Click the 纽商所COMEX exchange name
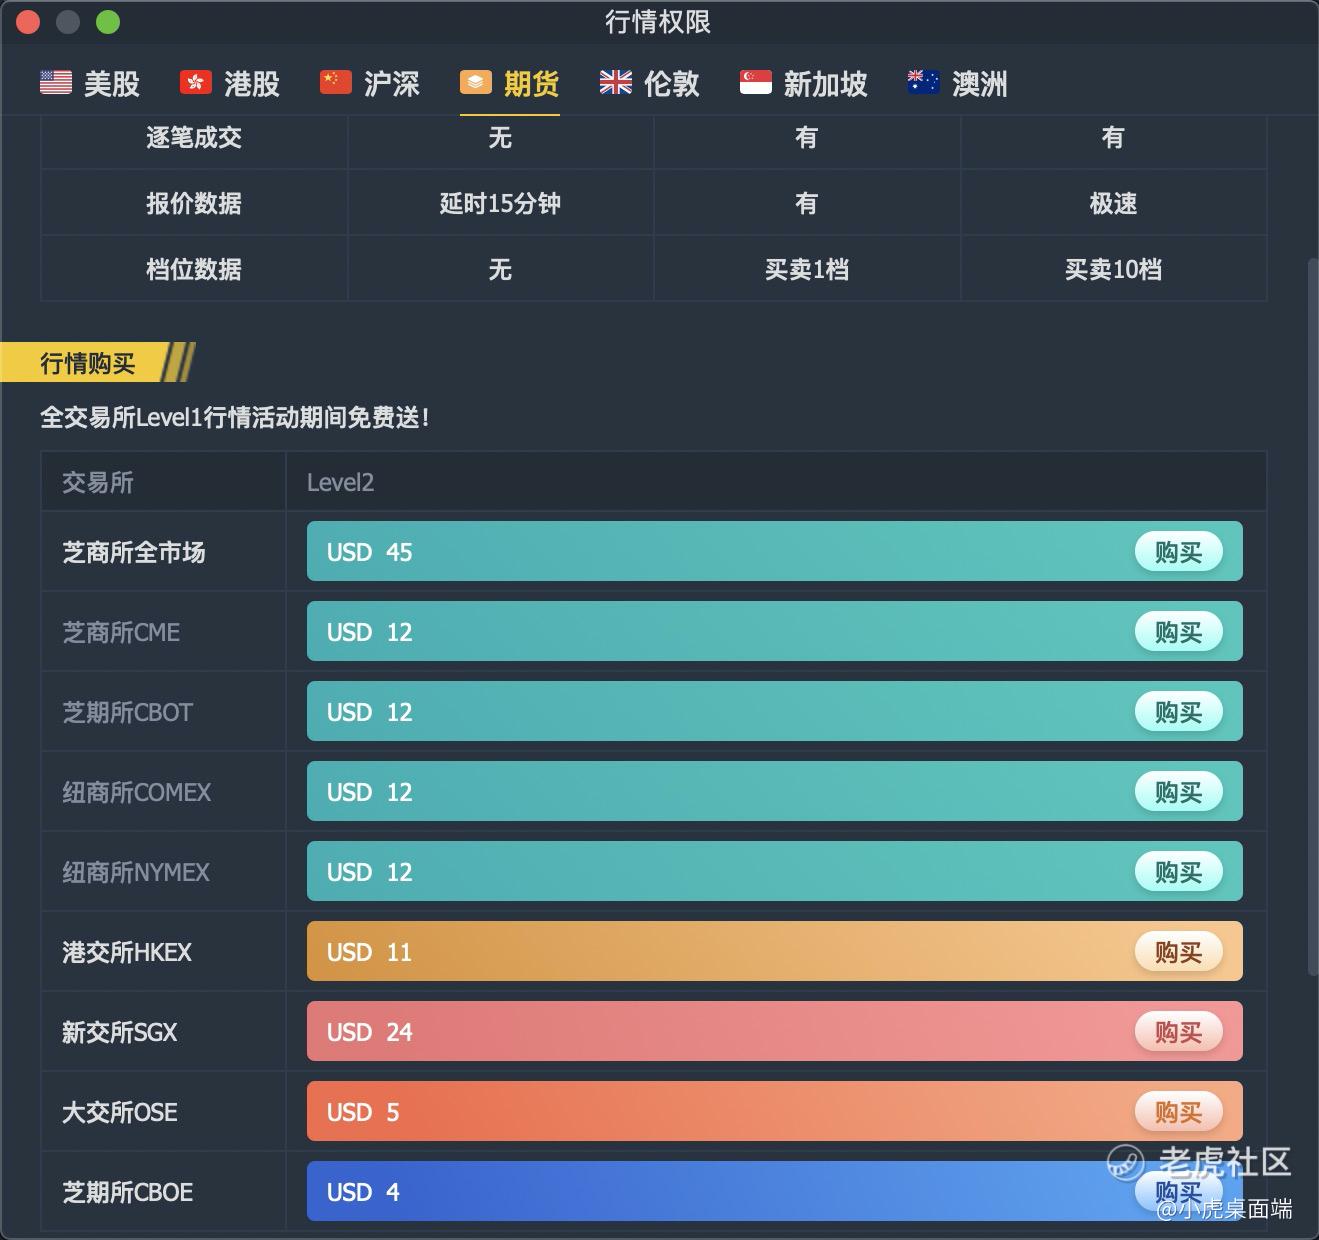 point(136,792)
